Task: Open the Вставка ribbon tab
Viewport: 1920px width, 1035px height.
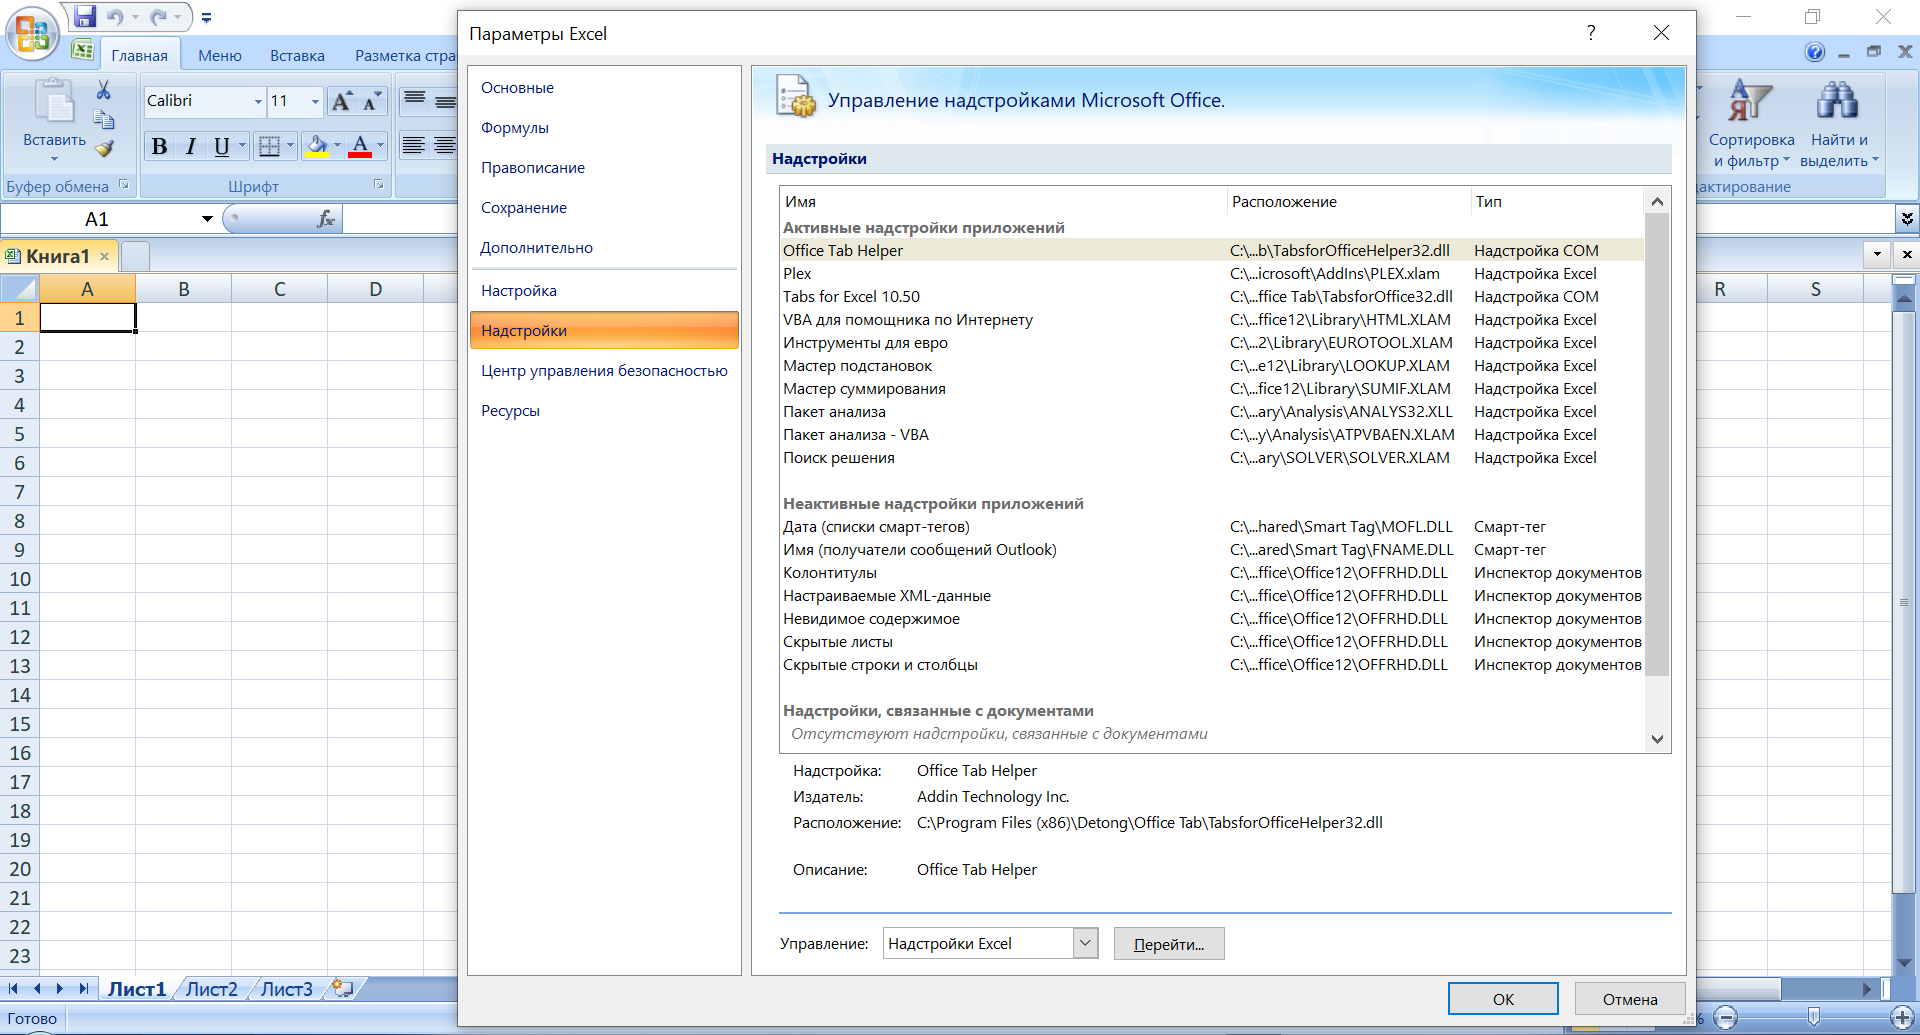Action: click(x=297, y=56)
